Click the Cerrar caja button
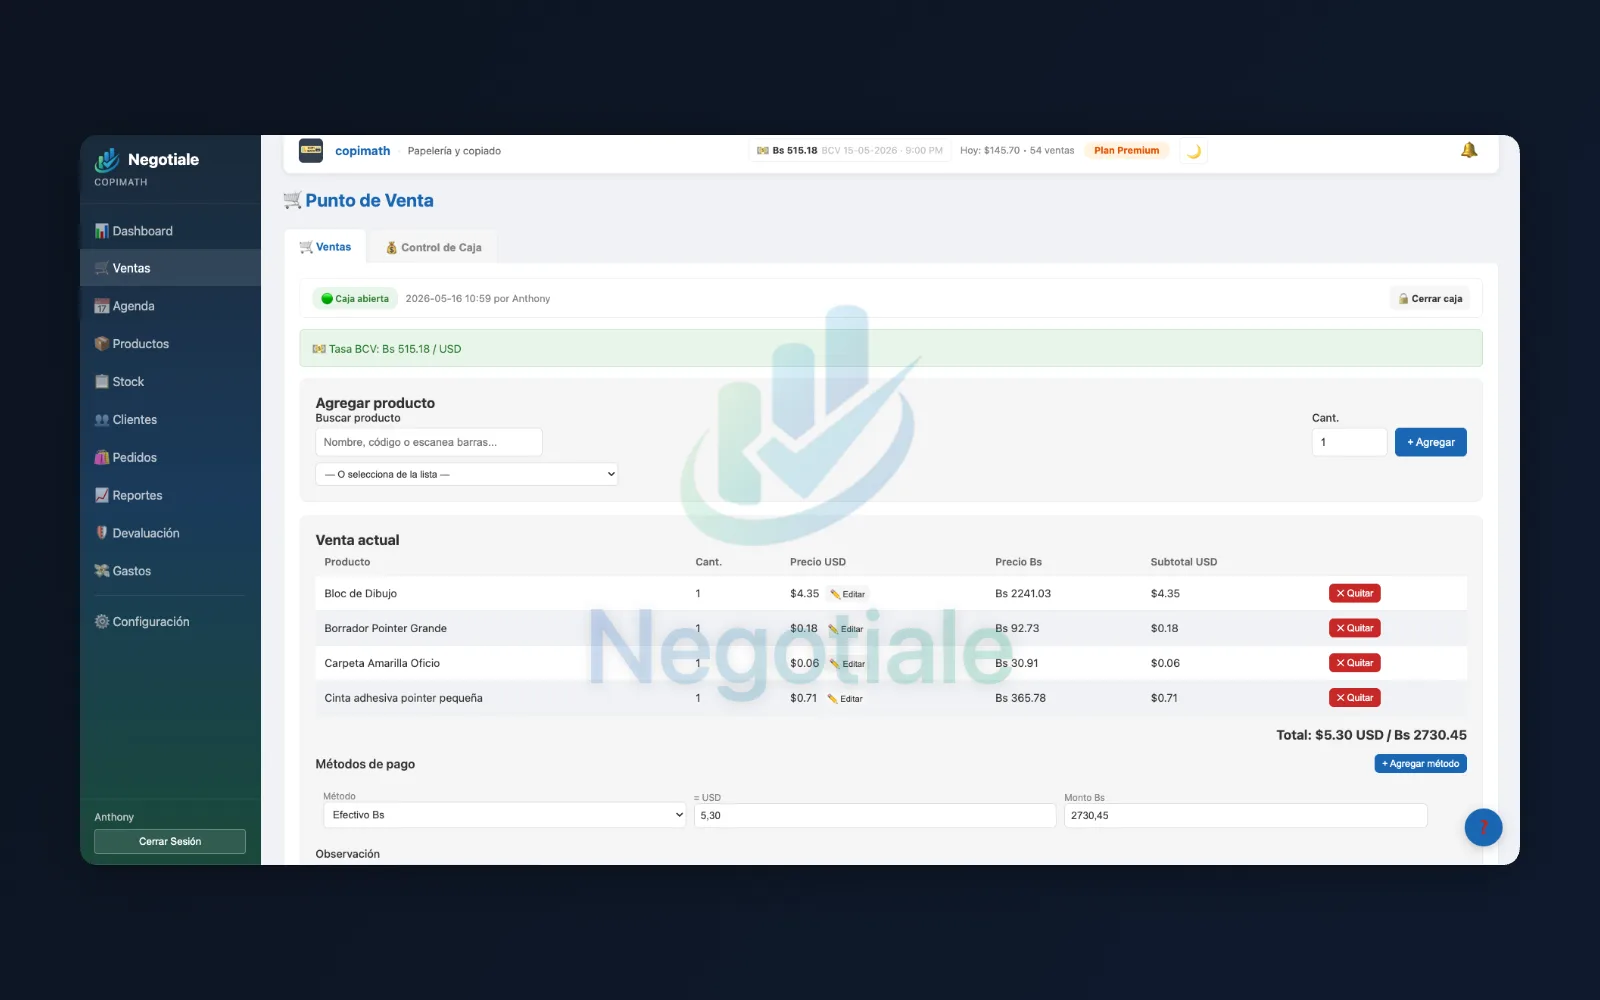The height and width of the screenshot is (1000, 1600). pos(1430,299)
